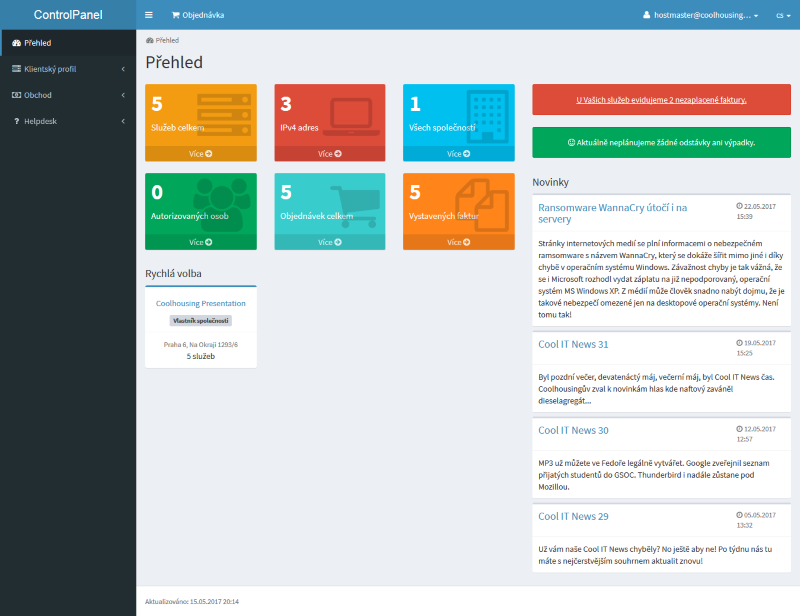Click the server icon on Služeb celkem tile

point(223,115)
